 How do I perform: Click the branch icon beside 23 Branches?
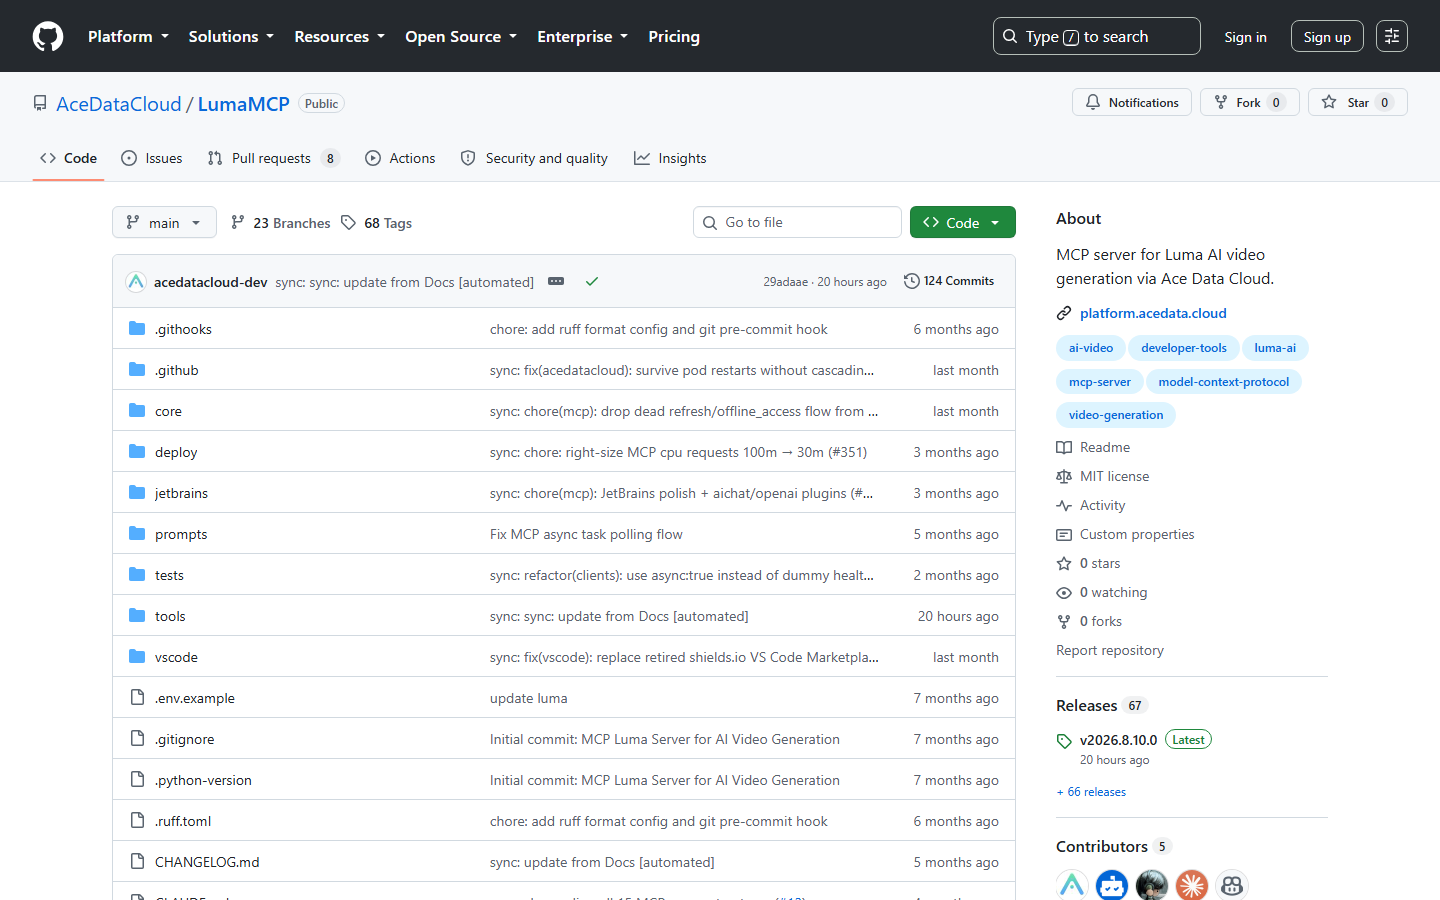coord(237,222)
